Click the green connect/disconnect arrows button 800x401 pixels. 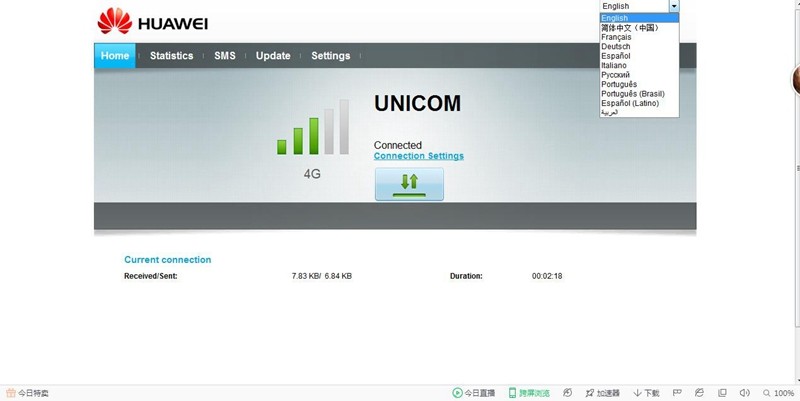409,184
